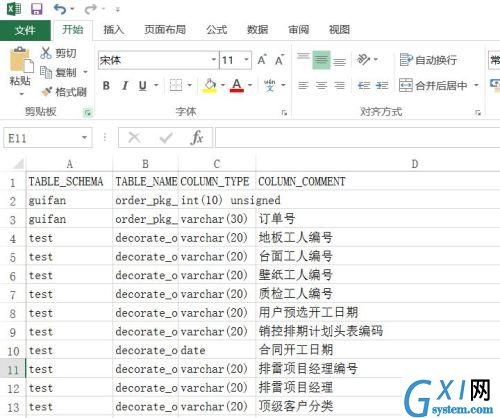Center text horizontally
Image resolution: width=500 pixels, height=418 pixels.
[321, 86]
